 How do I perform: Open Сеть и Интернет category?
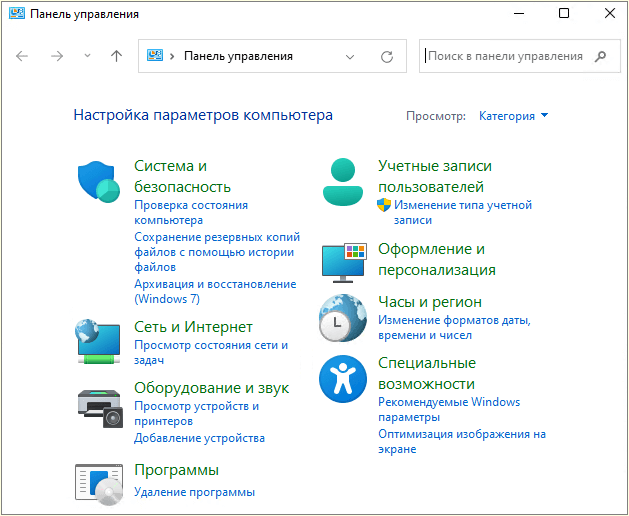click(193, 327)
